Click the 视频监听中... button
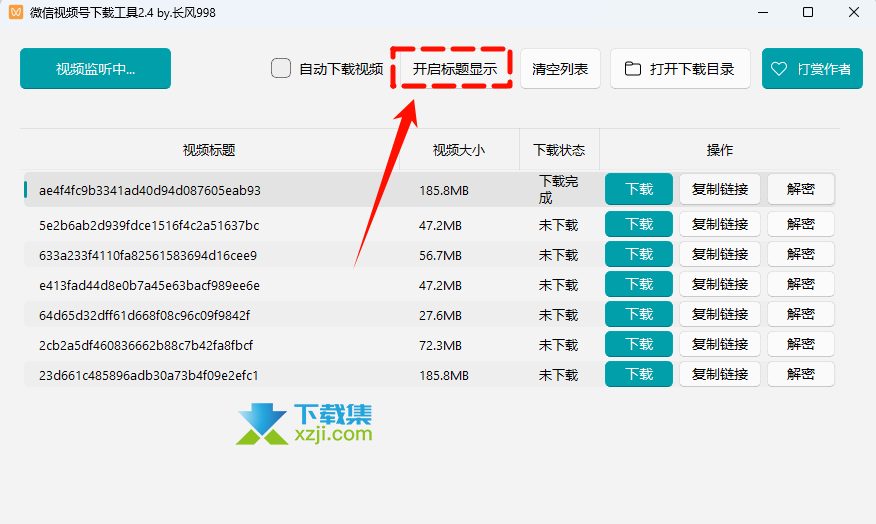Screen dimensions: 876x524 point(95,69)
